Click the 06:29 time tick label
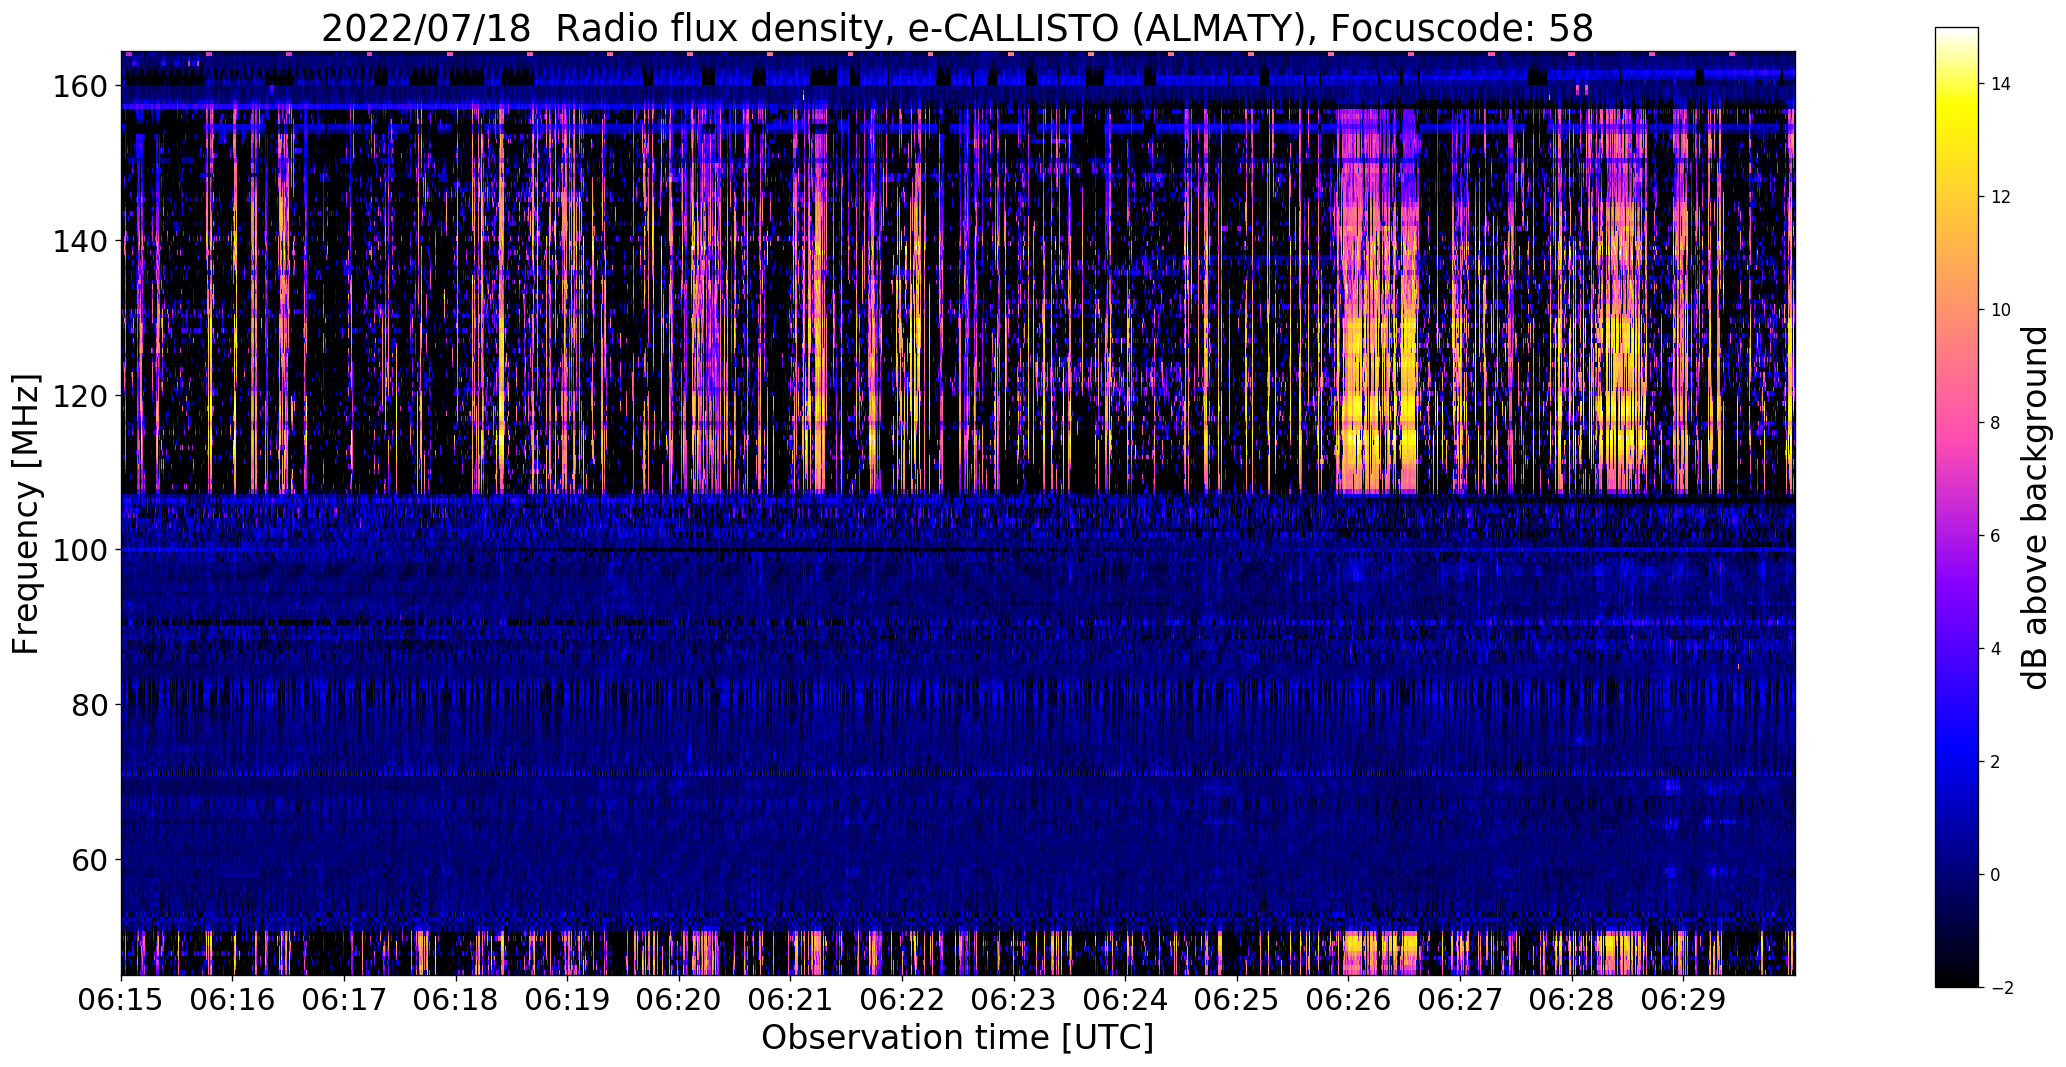Image resolution: width=2066 pixels, height=1067 pixels. click(1683, 999)
